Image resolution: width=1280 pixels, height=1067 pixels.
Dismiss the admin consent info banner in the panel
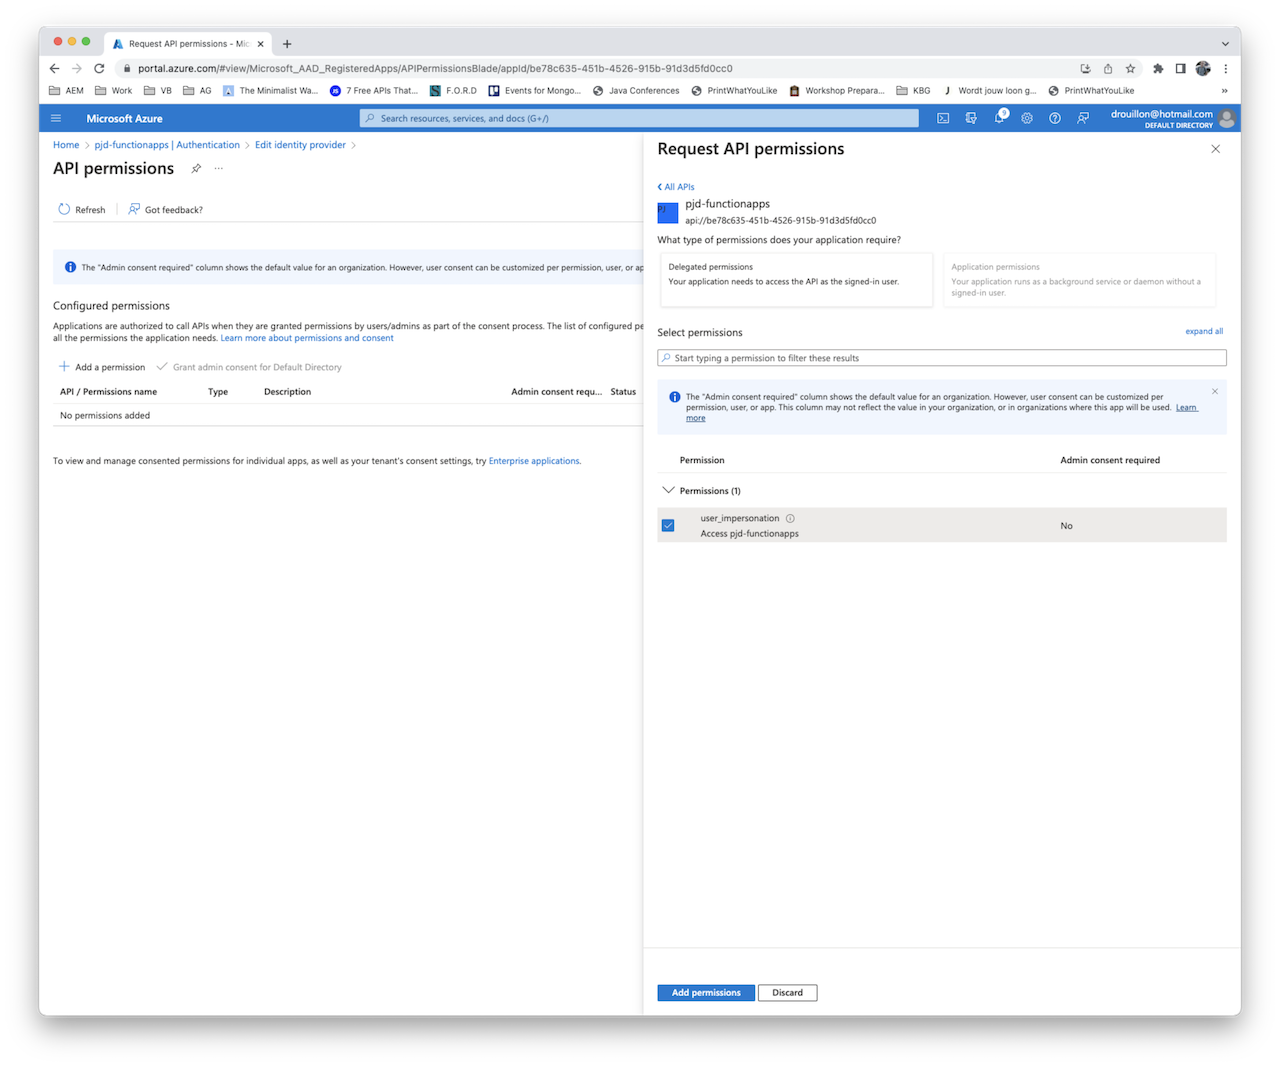(x=1215, y=391)
